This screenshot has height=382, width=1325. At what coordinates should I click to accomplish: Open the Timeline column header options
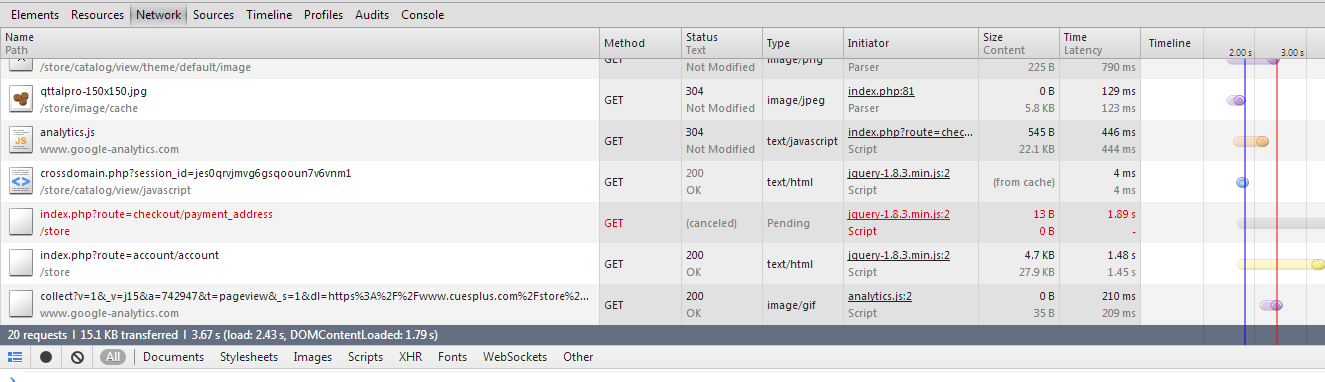[x=1170, y=43]
